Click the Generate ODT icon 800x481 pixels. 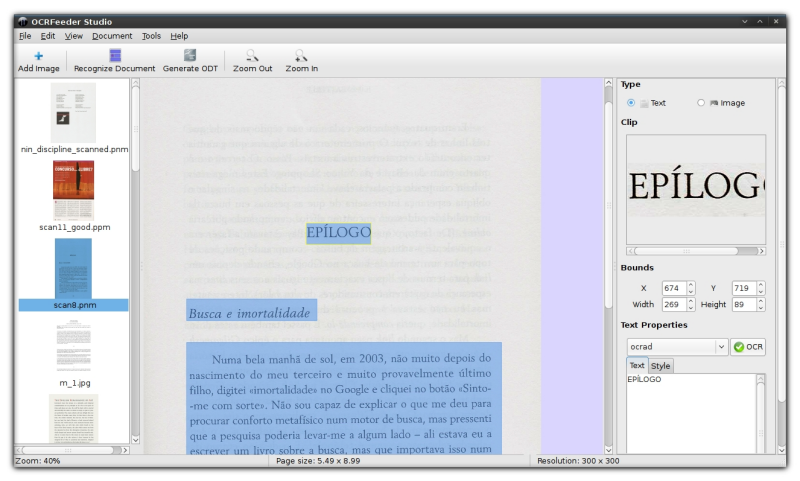coord(190,55)
